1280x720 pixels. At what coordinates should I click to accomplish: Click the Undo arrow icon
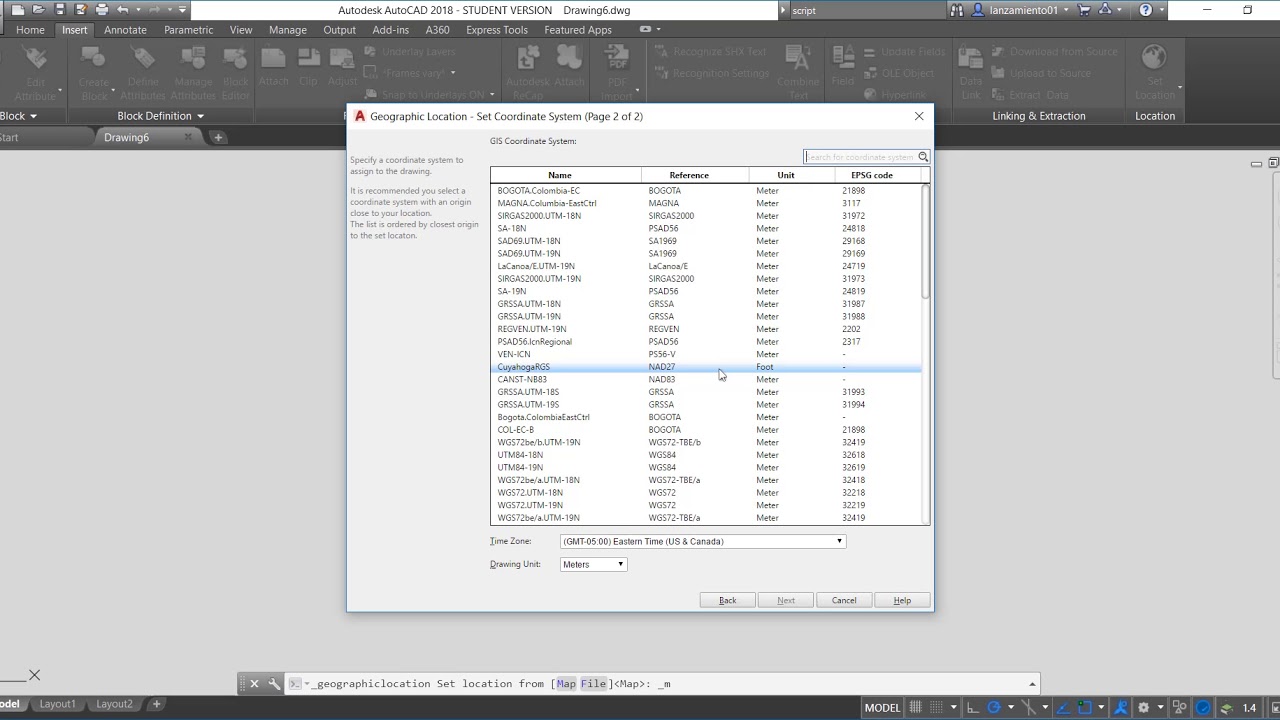click(123, 10)
